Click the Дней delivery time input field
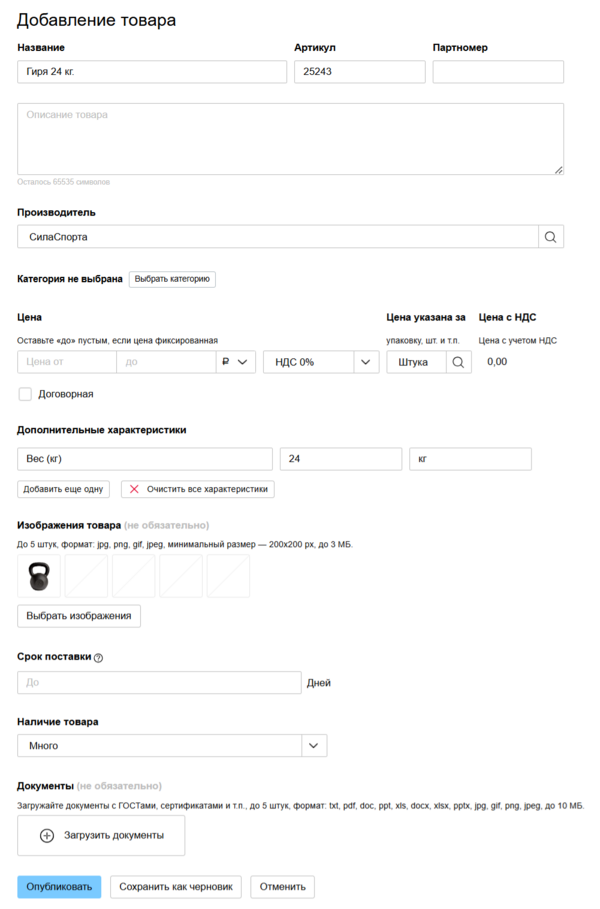 click(160, 682)
